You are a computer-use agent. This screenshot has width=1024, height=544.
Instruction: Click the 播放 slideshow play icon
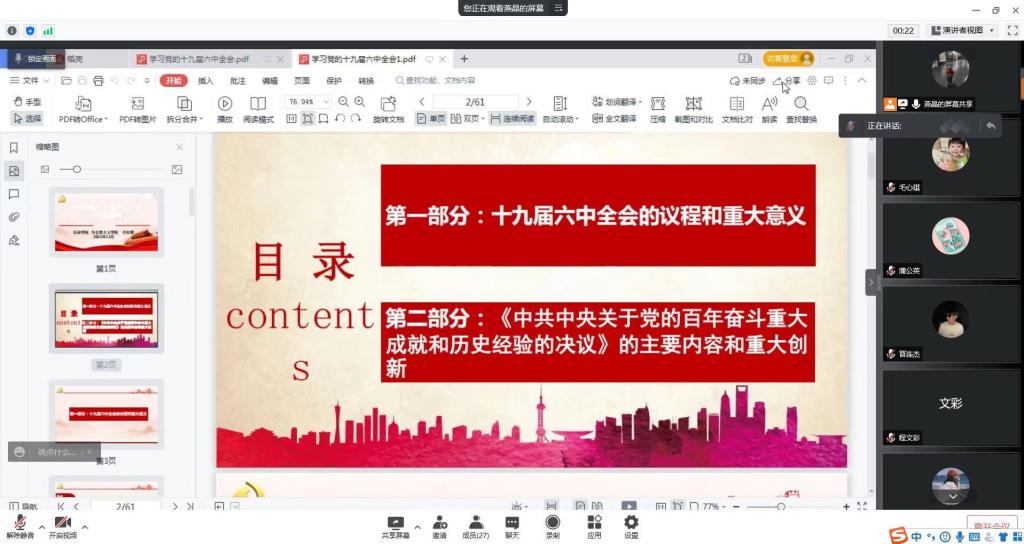(x=225, y=103)
